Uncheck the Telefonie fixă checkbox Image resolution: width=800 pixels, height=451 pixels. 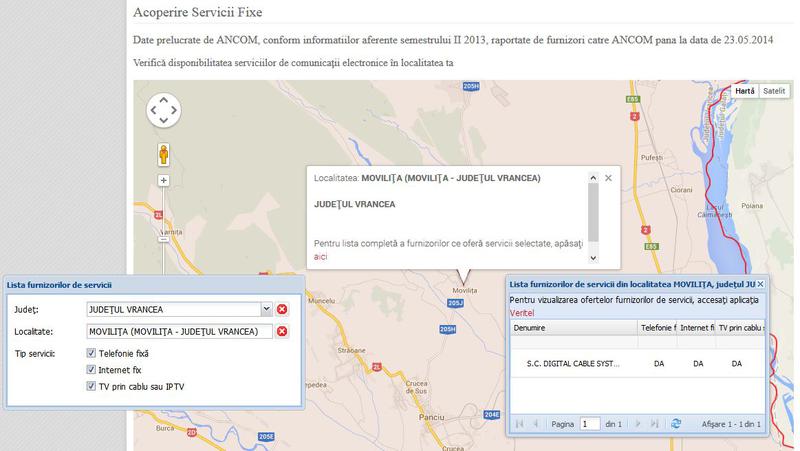click(92, 354)
